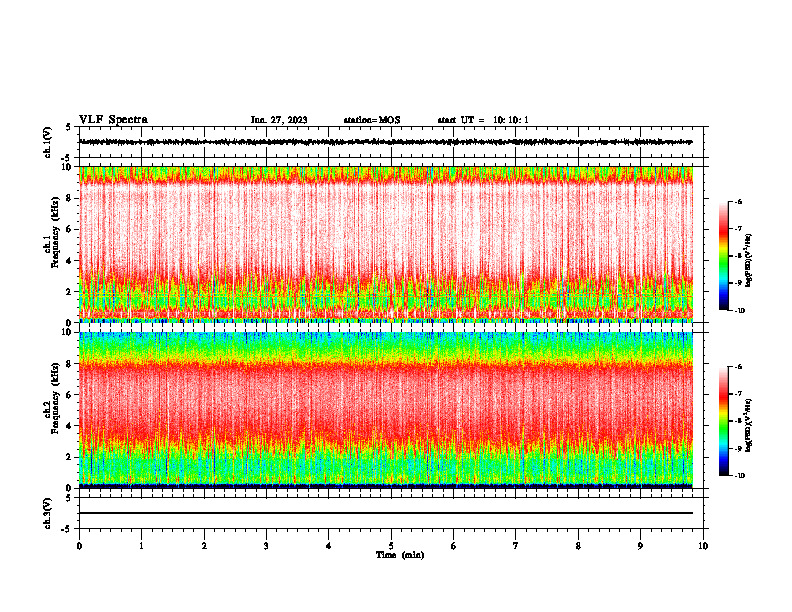Click time axis tick label 0
The width and height of the screenshot is (792, 612).
79,546
